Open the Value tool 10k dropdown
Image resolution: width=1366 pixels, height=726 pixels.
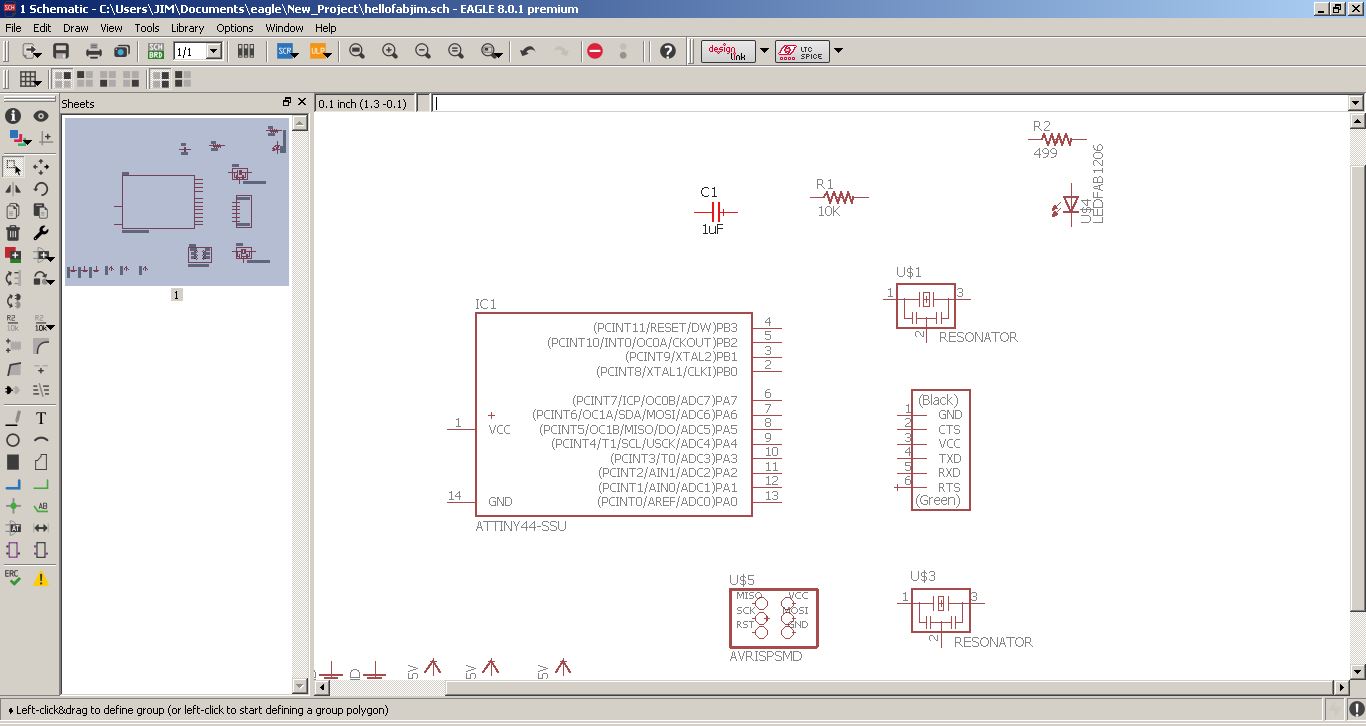pyautogui.click(x=44, y=323)
